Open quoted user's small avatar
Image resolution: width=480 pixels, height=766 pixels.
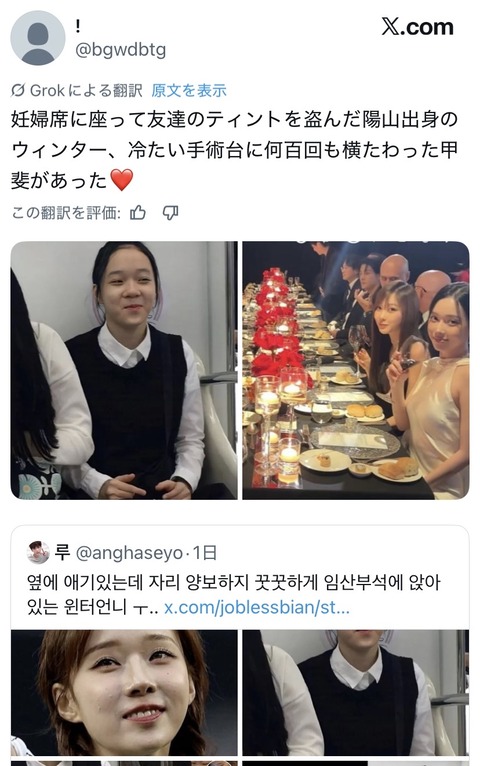click(x=38, y=553)
